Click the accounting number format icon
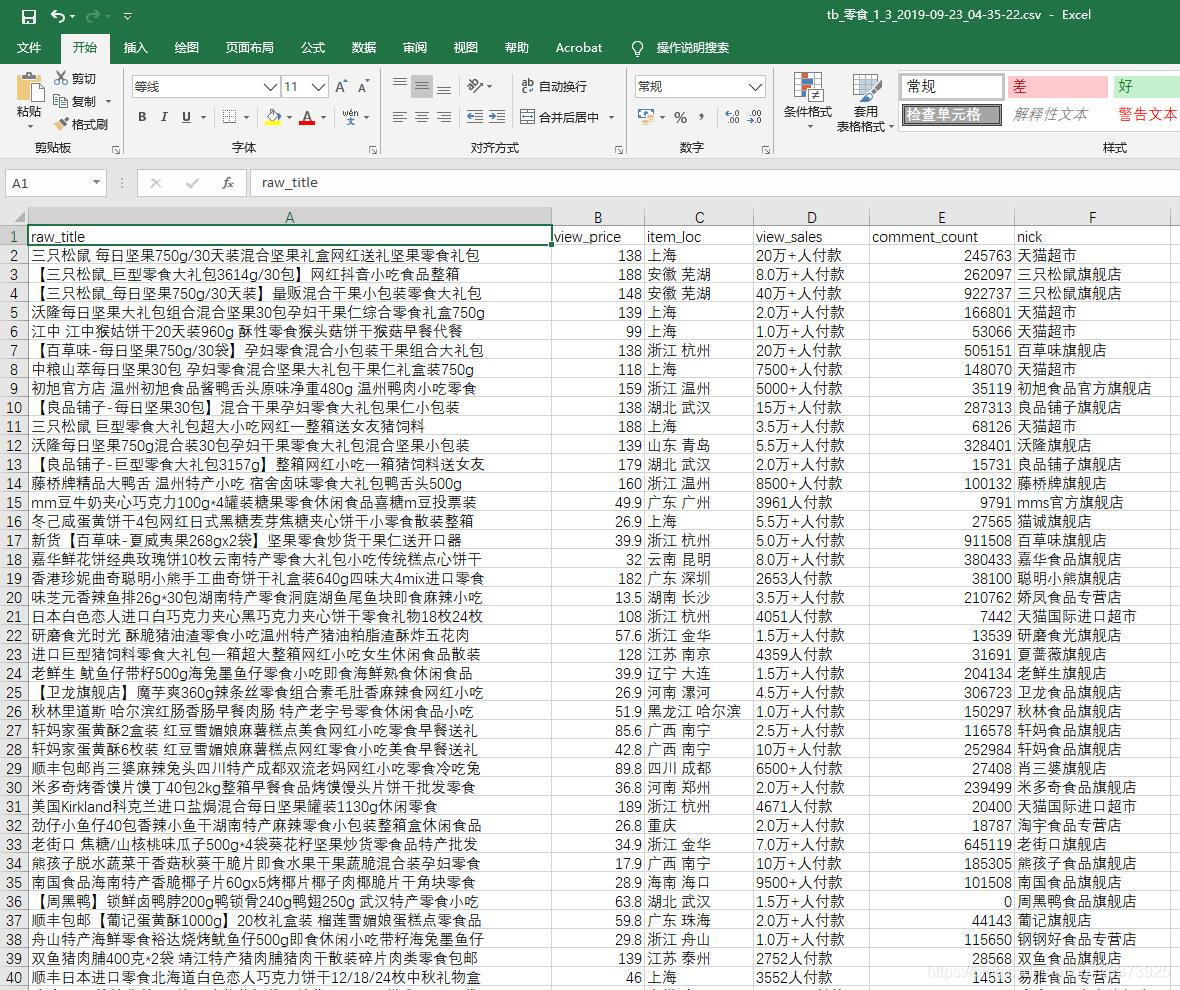 [x=646, y=117]
